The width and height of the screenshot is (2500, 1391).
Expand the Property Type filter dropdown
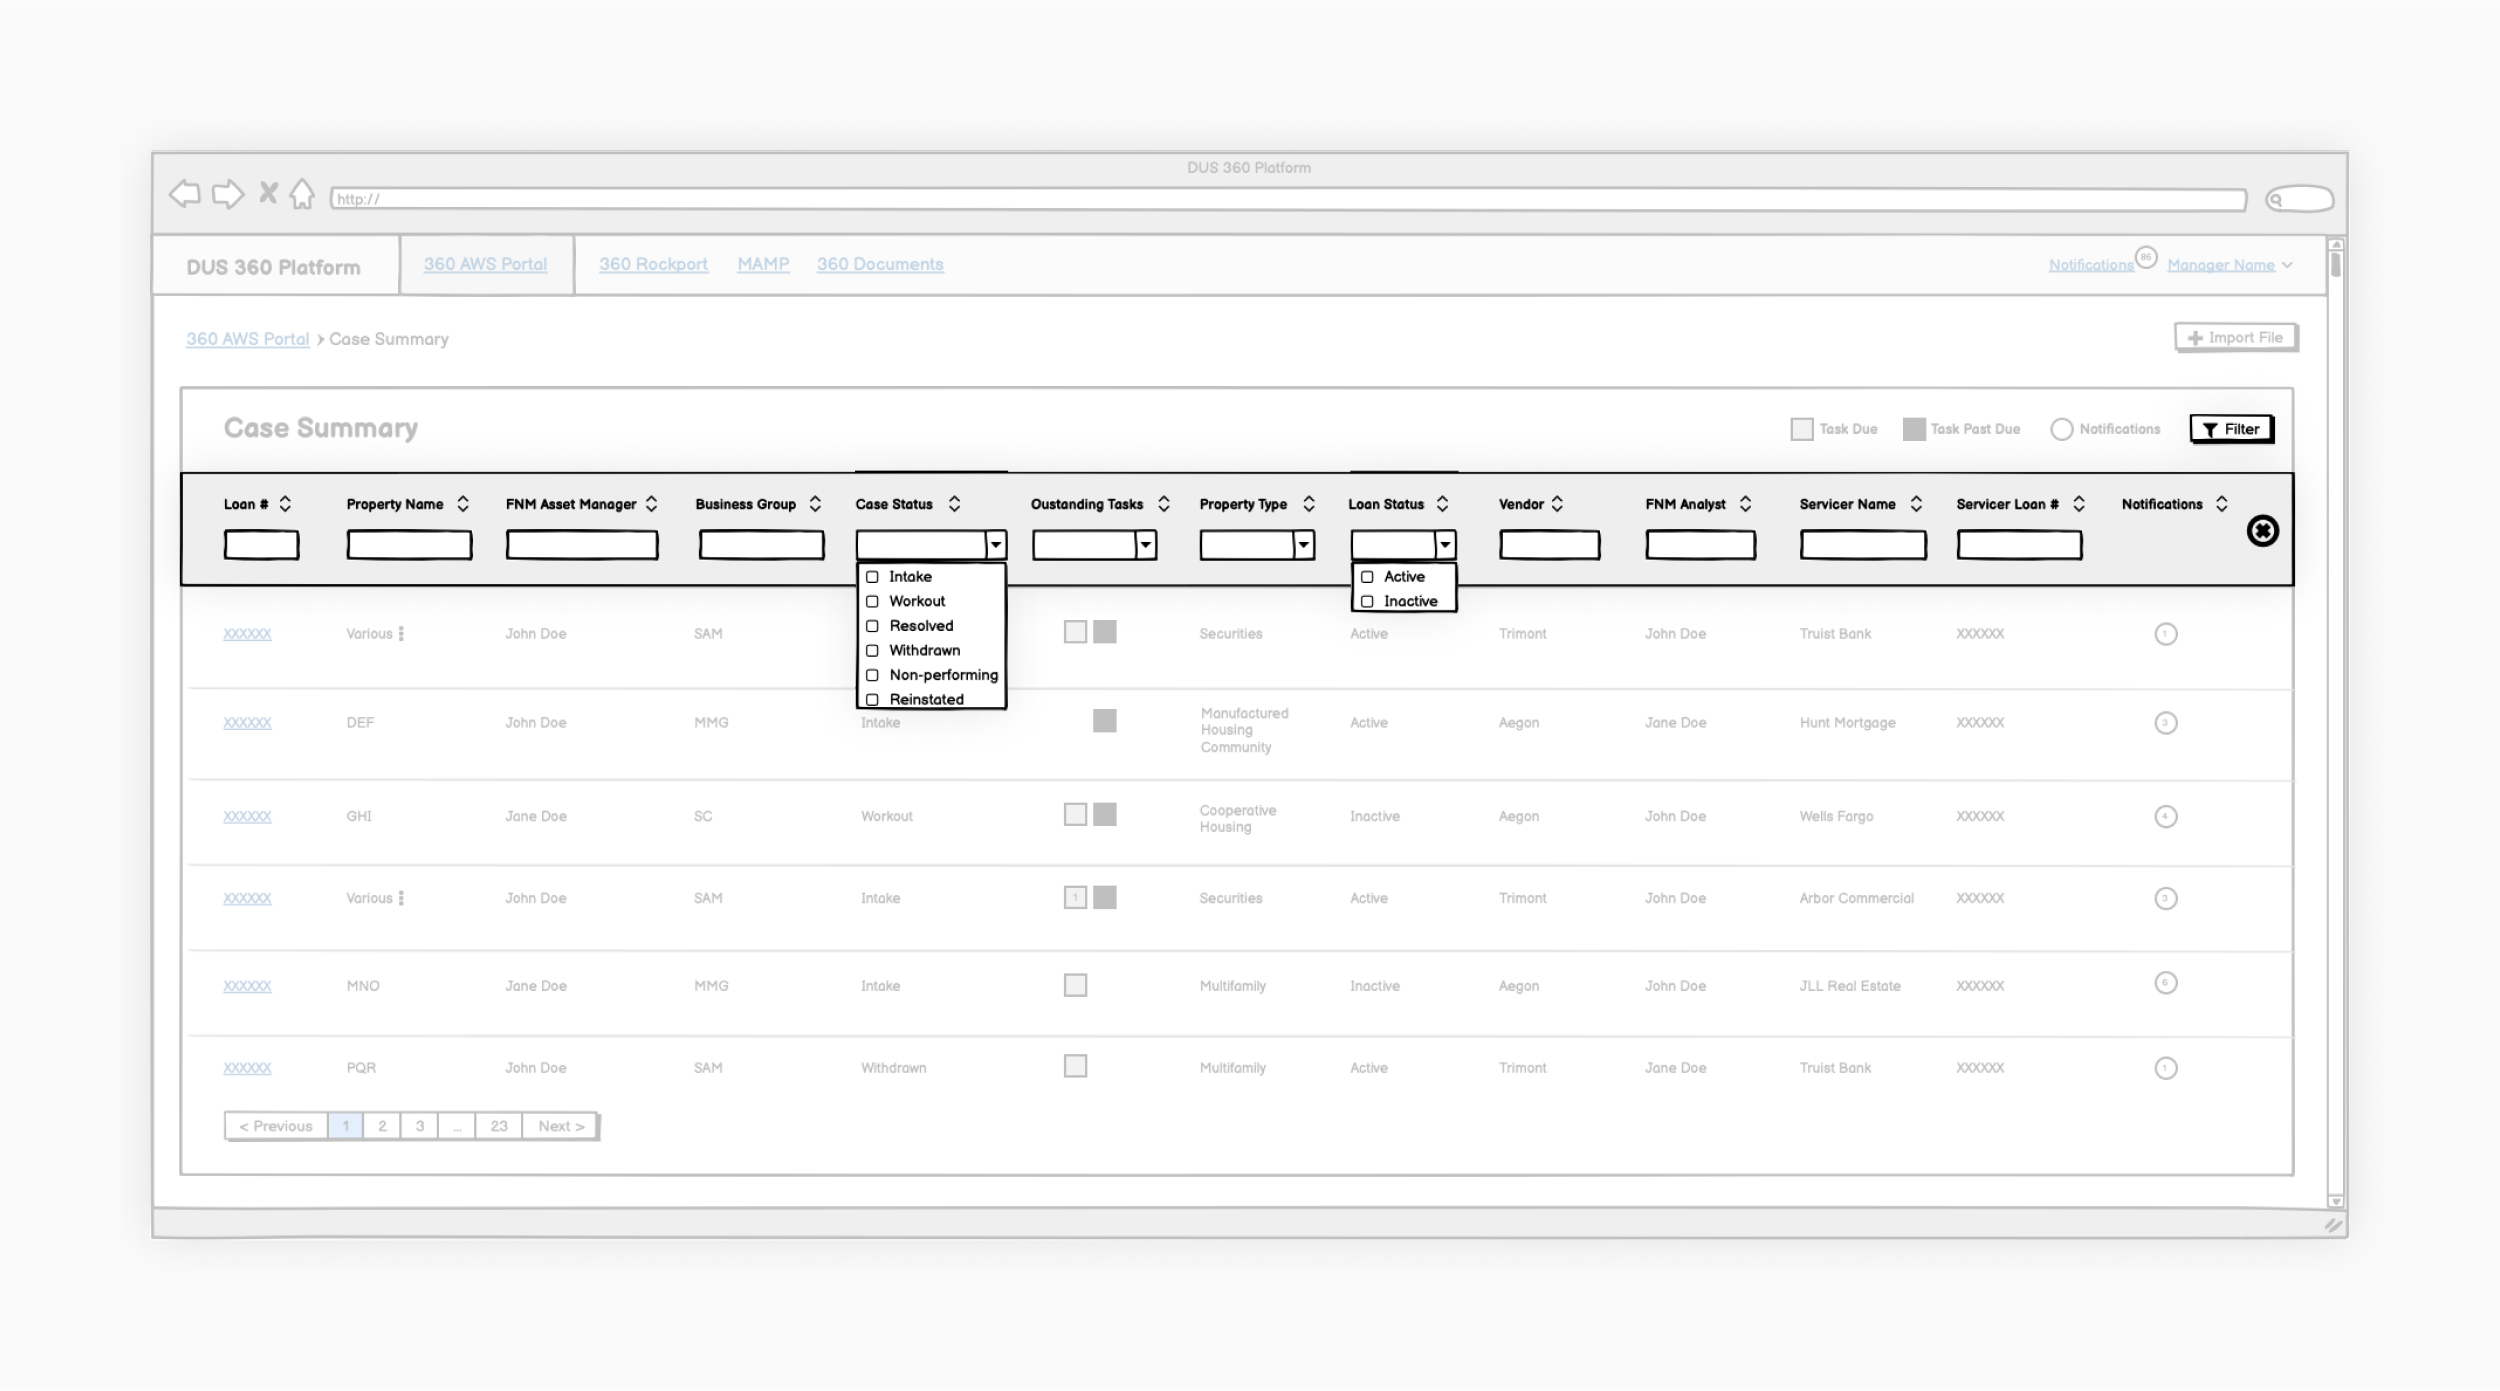1303,545
